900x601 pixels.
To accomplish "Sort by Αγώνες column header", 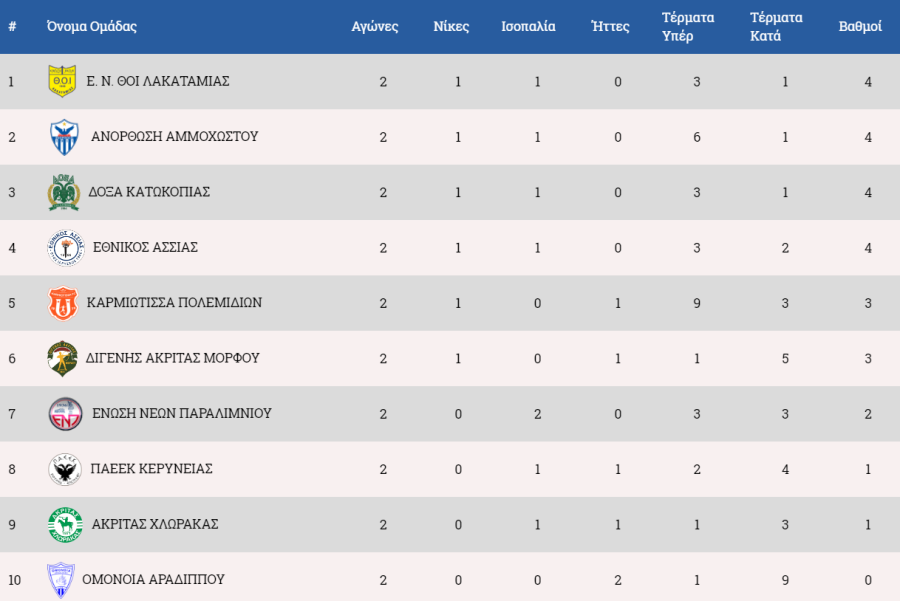I will point(375,26).
